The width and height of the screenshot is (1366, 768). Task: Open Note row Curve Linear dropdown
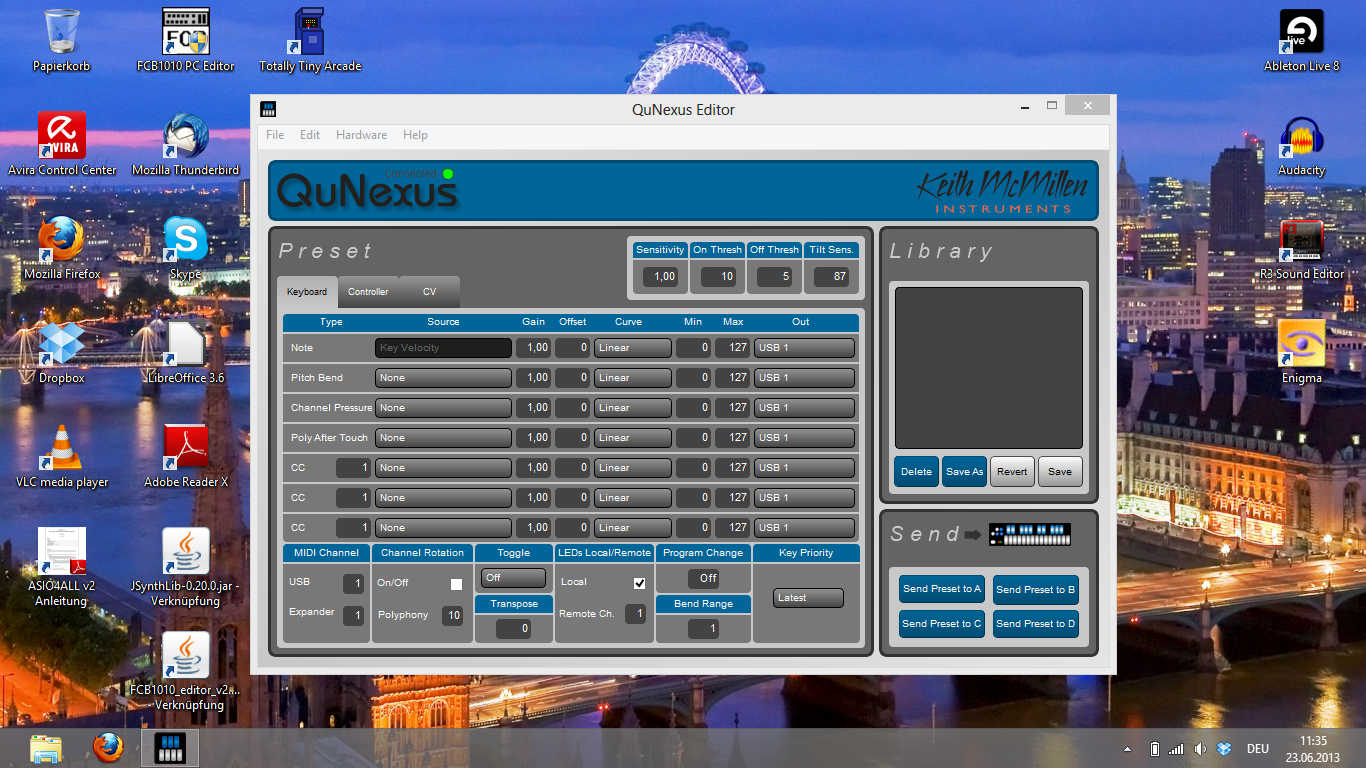(x=632, y=347)
